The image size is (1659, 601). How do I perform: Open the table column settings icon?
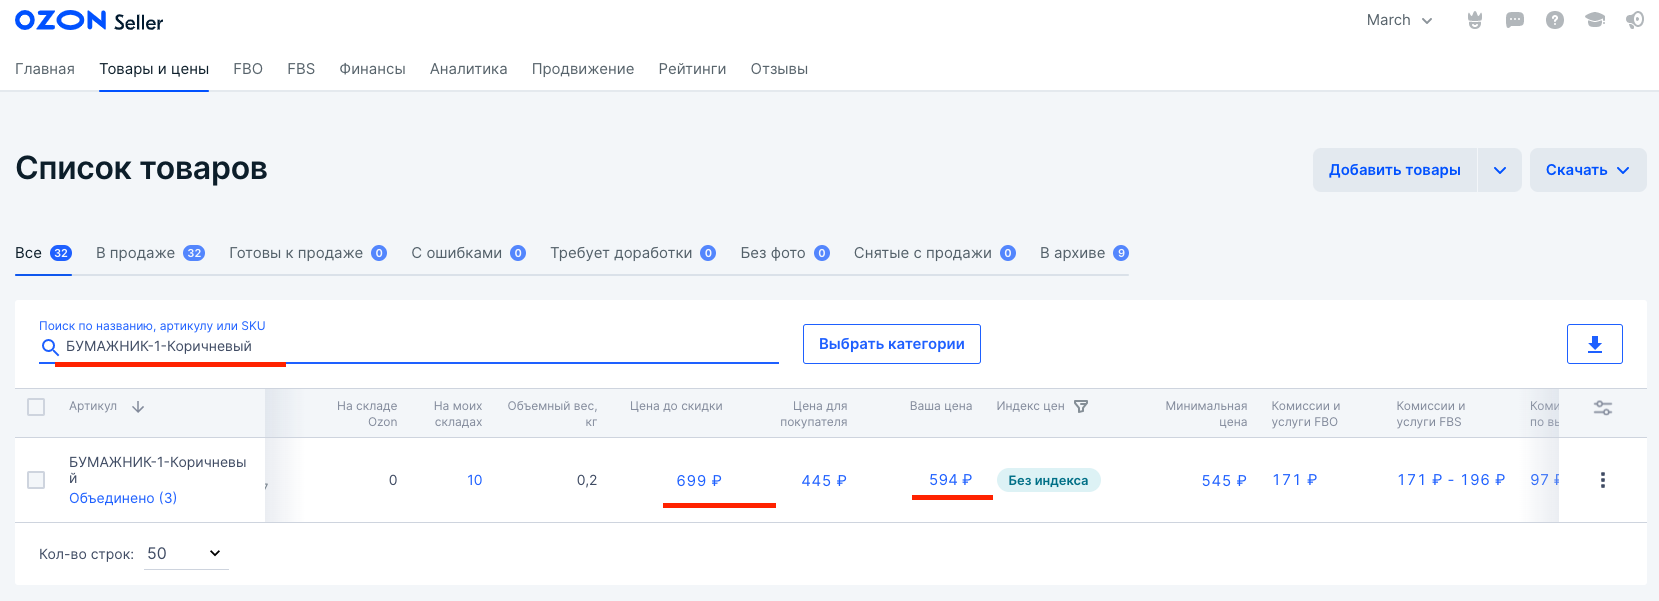(1602, 408)
